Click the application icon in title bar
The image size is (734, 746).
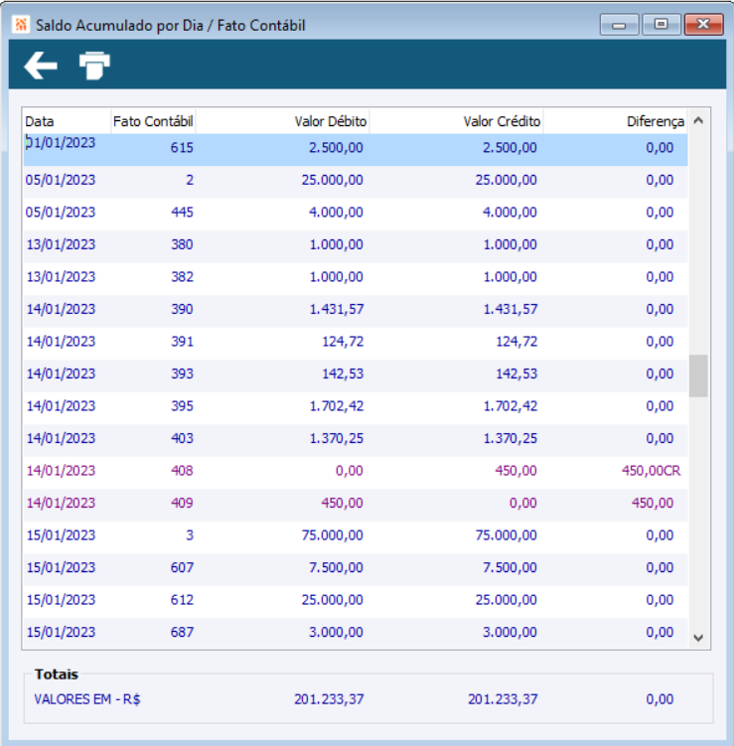[21, 25]
